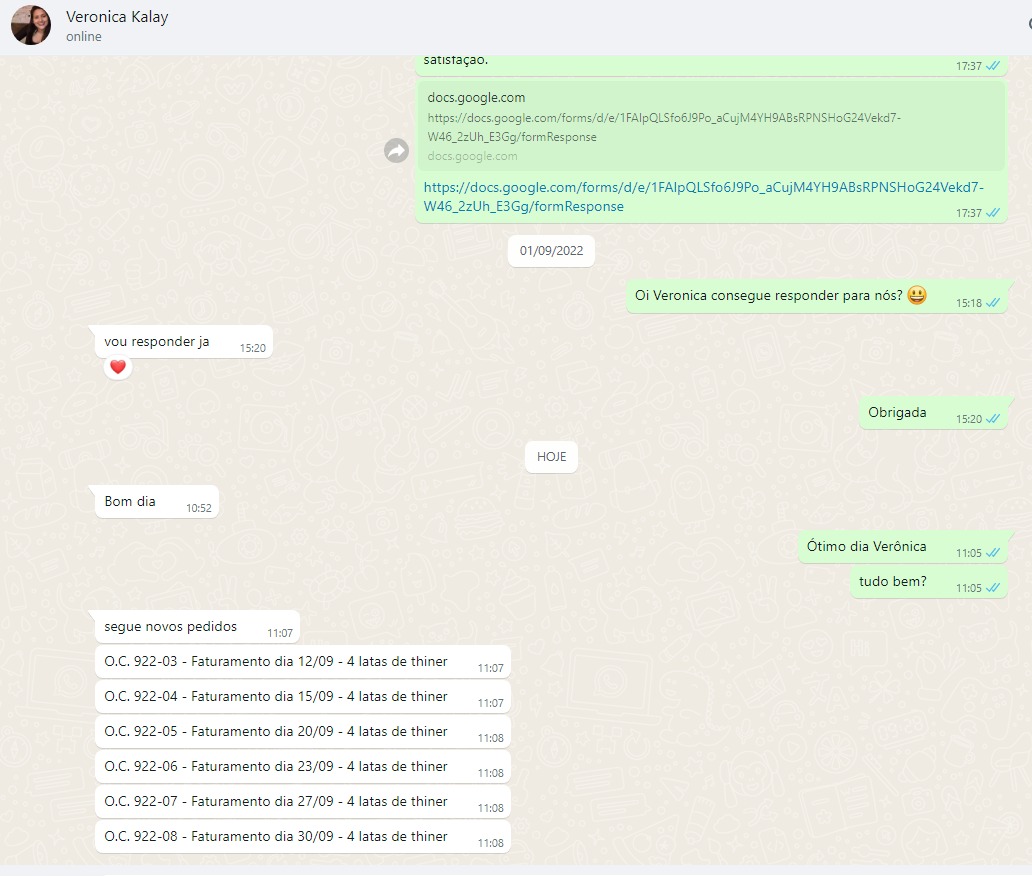Click the contact name Veronica Kalay in header
The image size is (1032, 876).
(x=117, y=17)
